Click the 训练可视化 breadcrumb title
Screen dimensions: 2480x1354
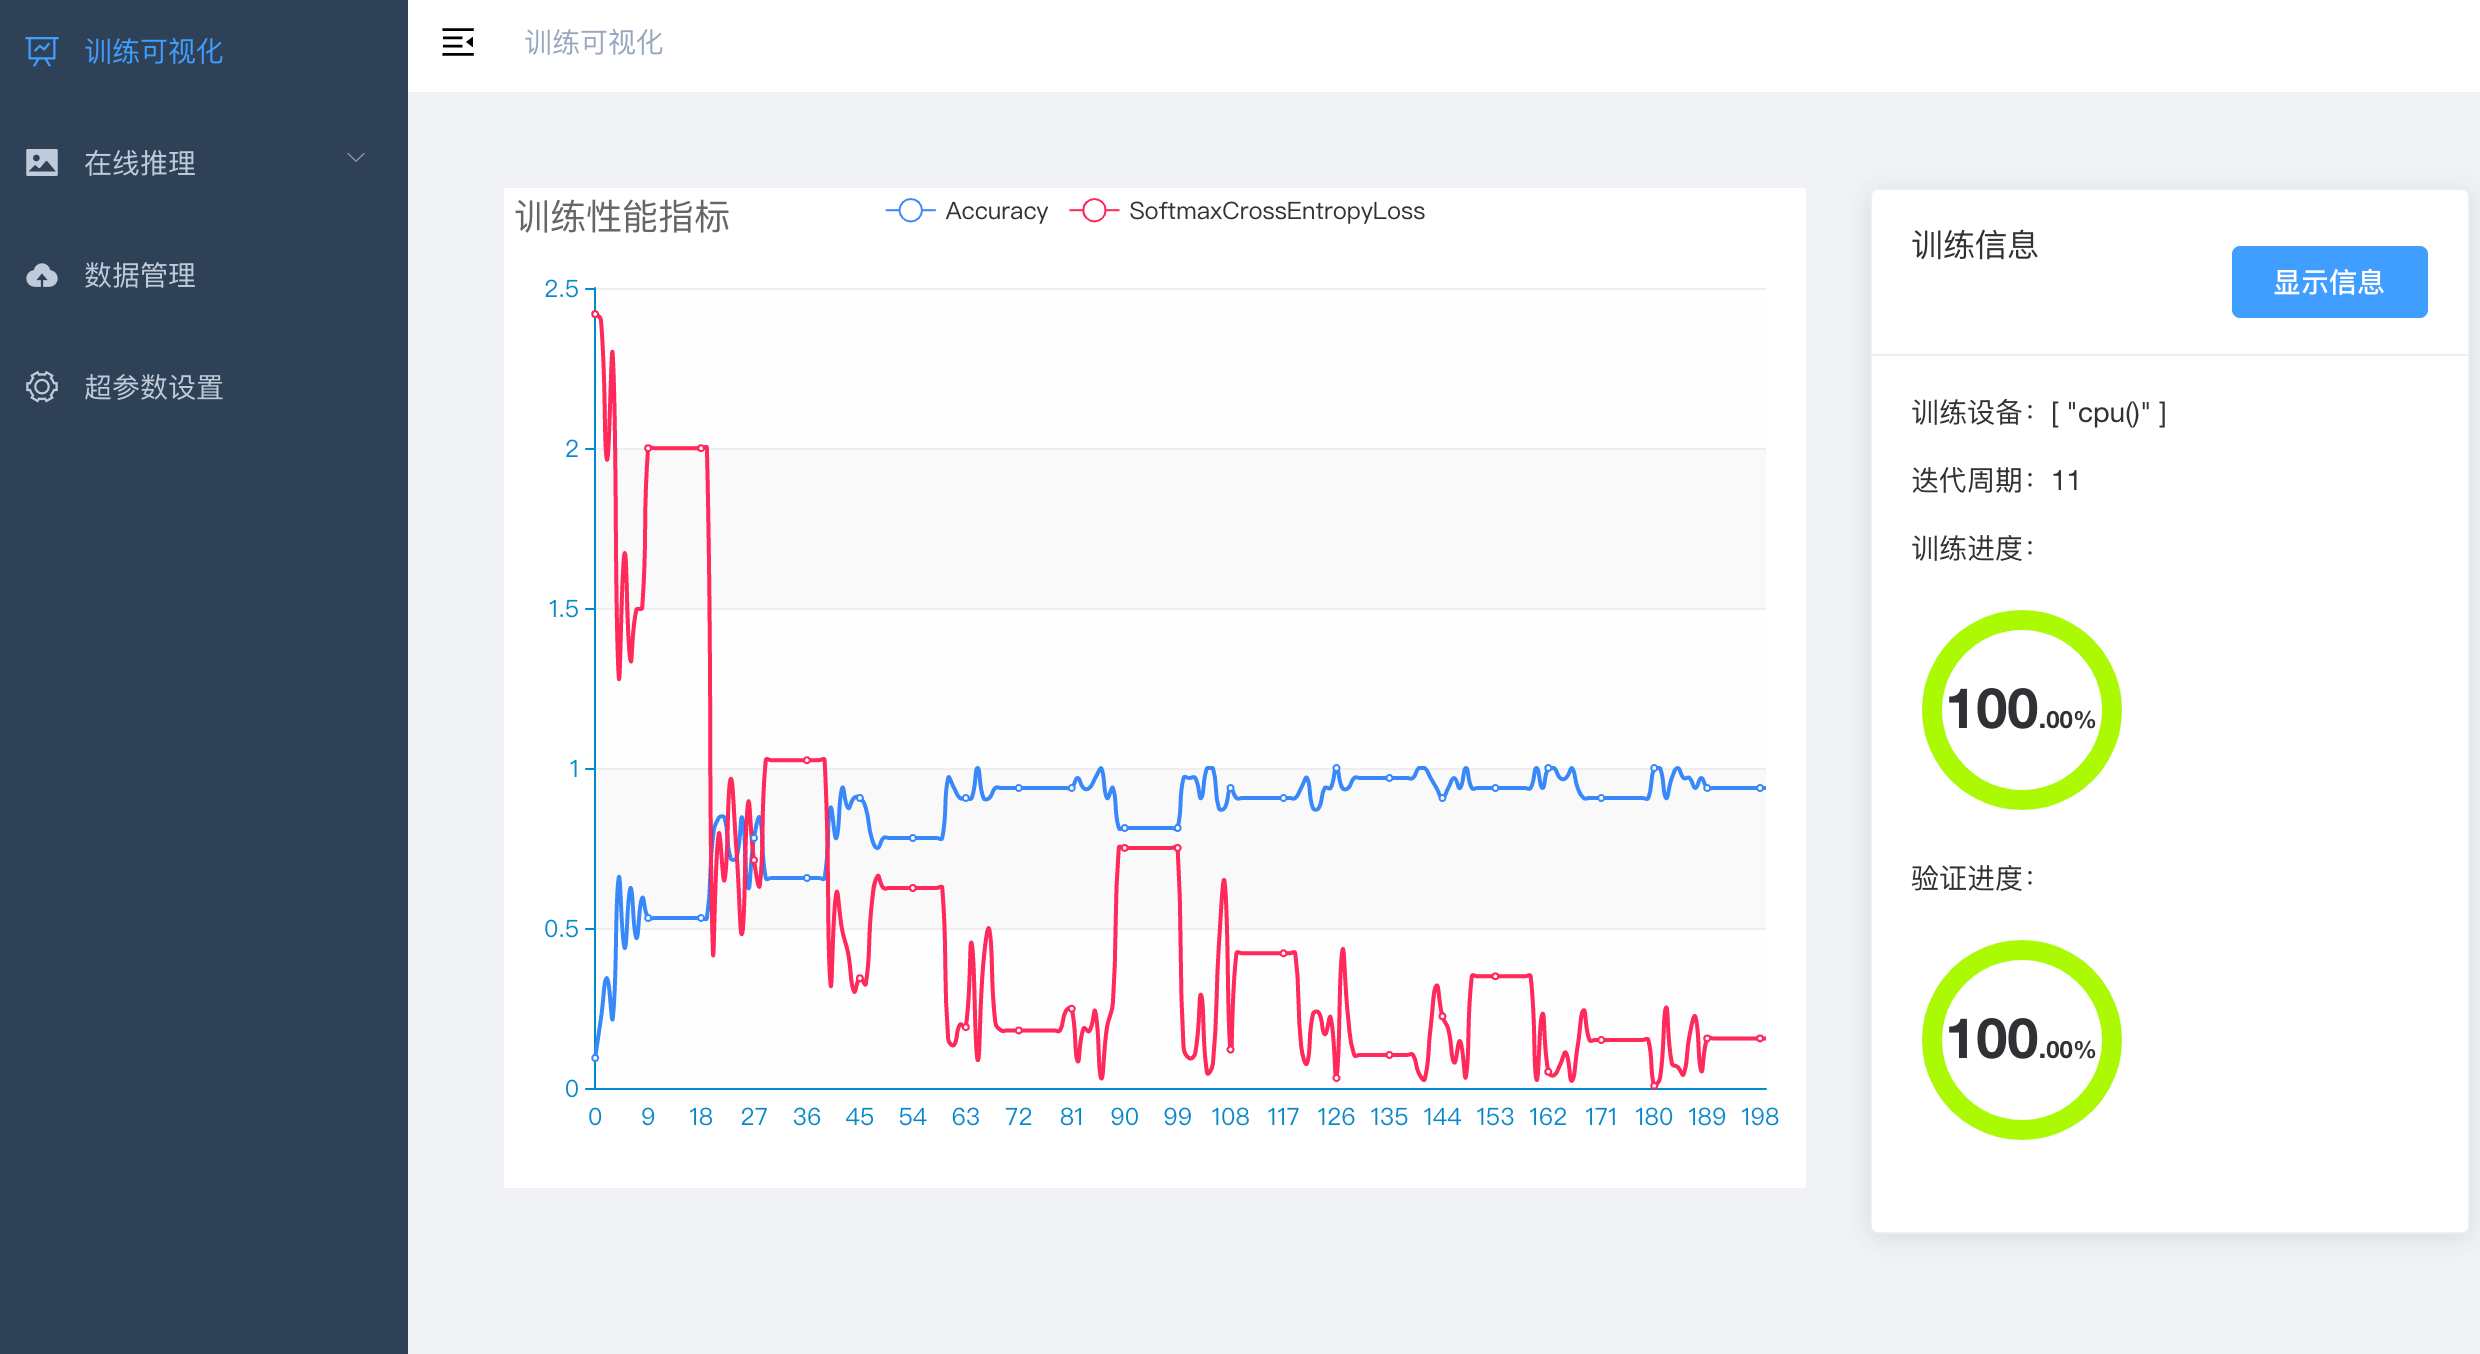point(593,42)
